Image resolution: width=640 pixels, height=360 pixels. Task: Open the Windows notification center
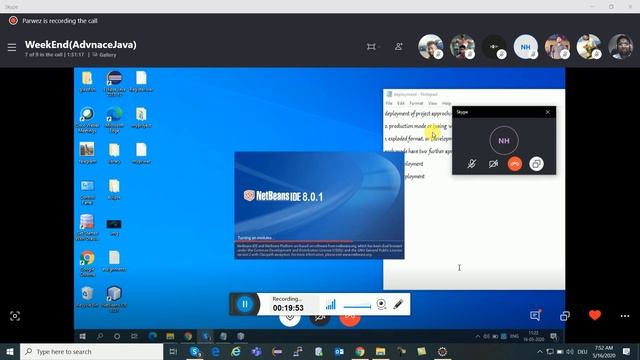point(626,351)
